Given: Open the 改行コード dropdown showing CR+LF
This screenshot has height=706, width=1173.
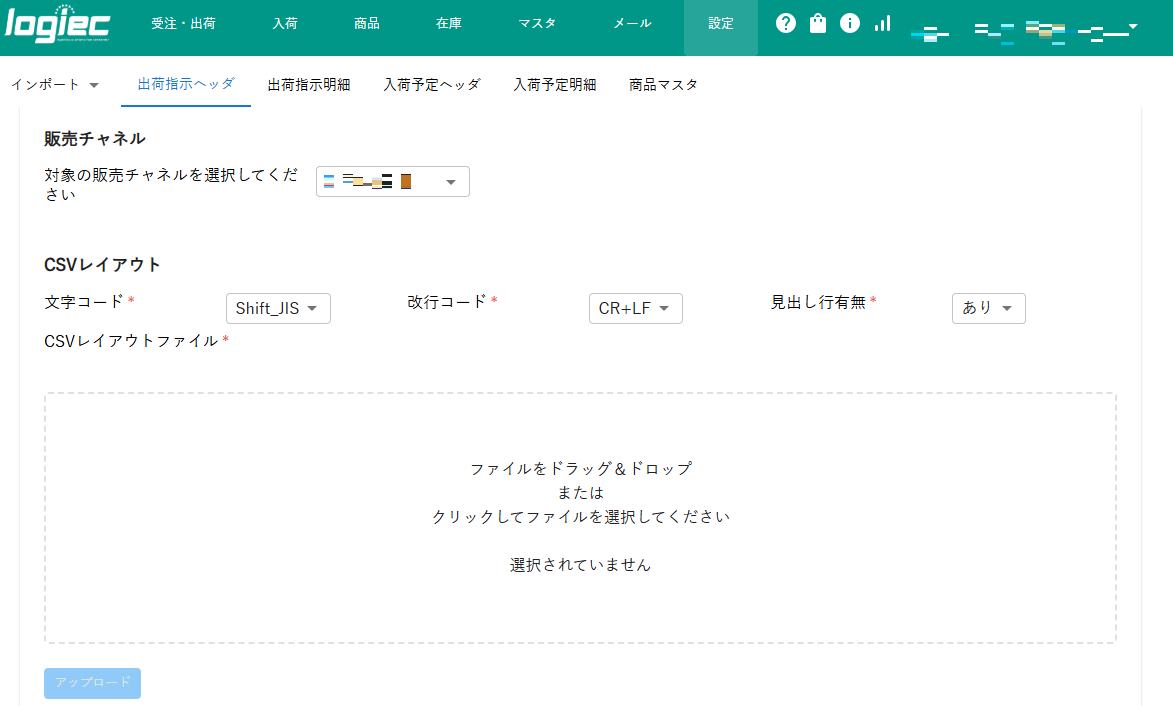Looking at the screenshot, I should click(635, 308).
